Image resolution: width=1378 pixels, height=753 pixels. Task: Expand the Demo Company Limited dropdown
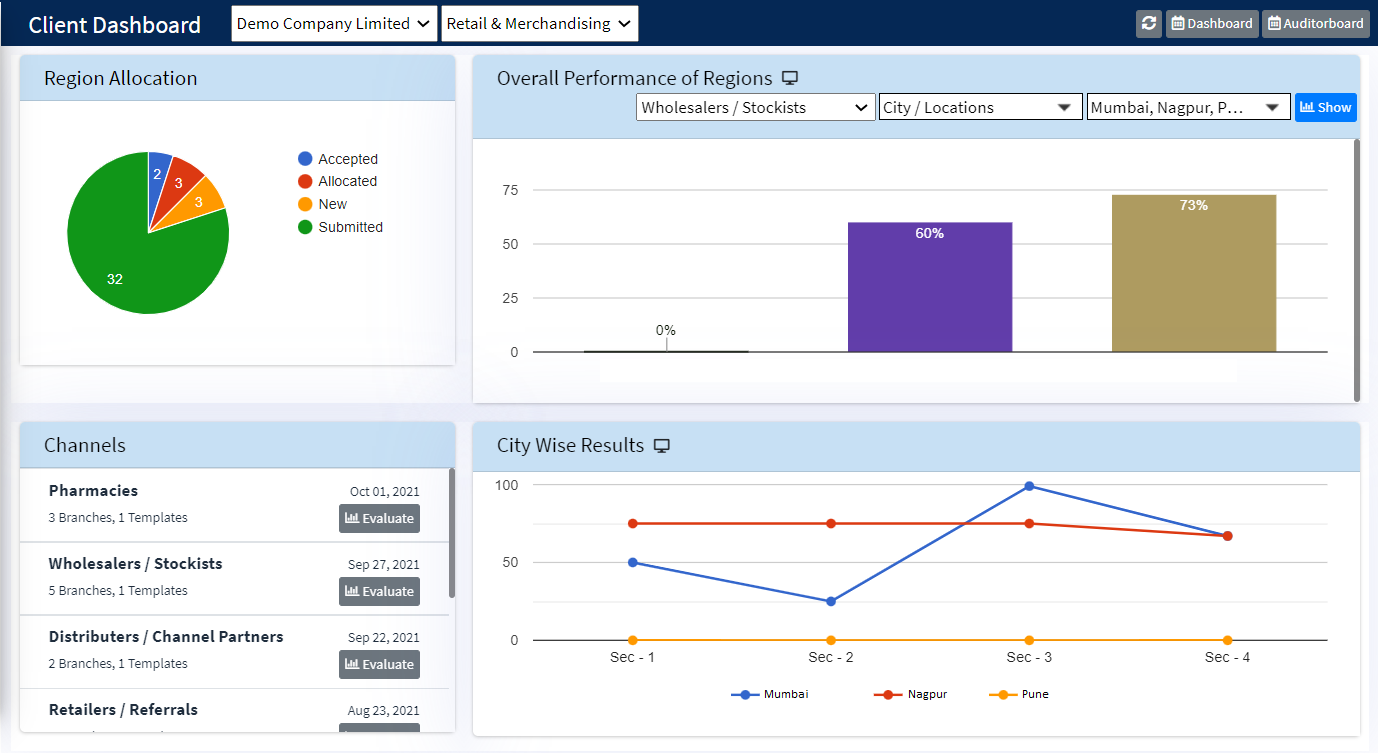tap(334, 24)
